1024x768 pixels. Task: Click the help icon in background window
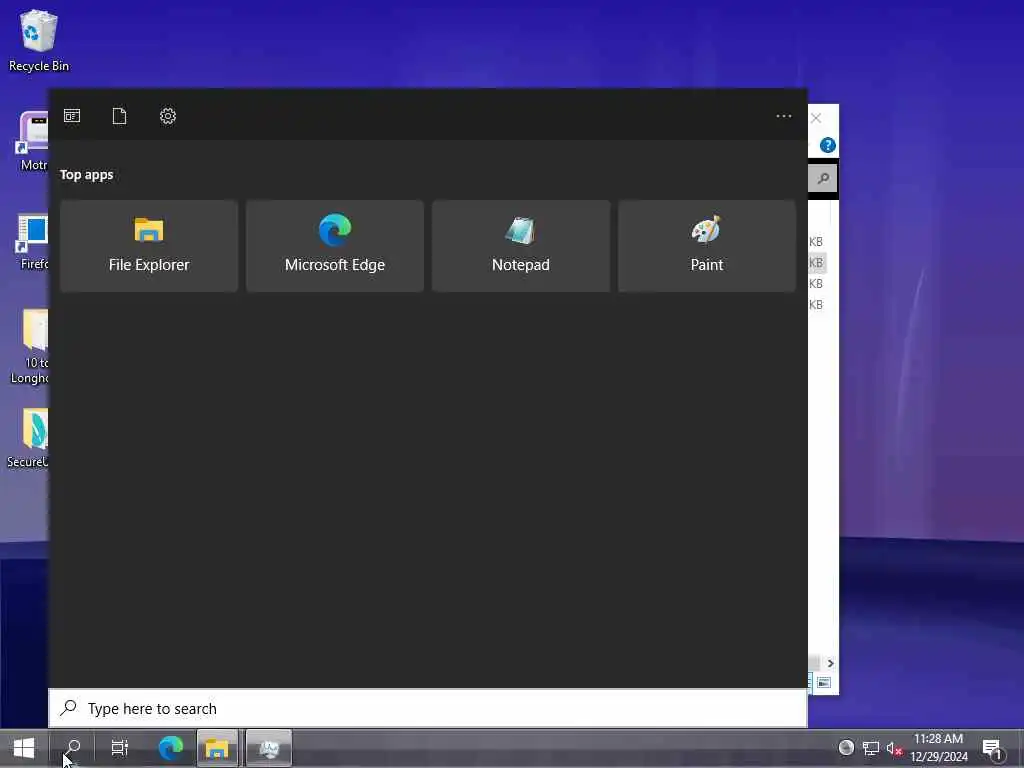(x=827, y=145)
